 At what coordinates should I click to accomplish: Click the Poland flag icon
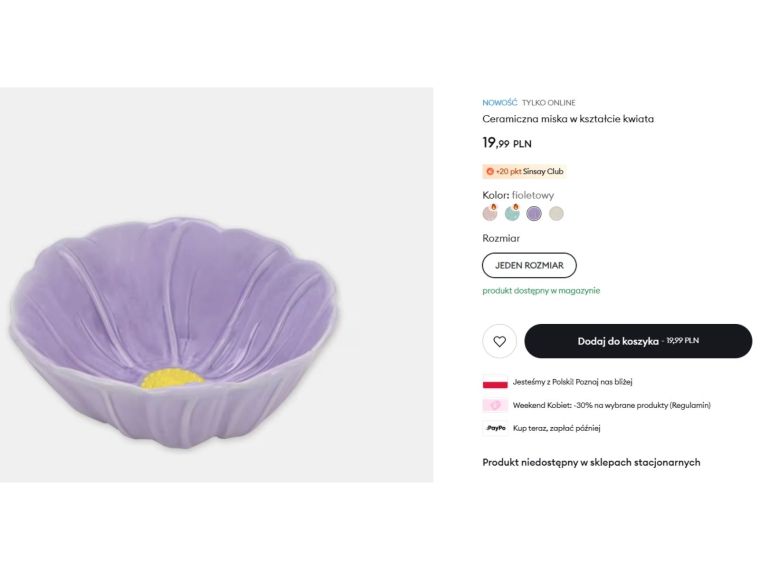click(x=495, y=382)
